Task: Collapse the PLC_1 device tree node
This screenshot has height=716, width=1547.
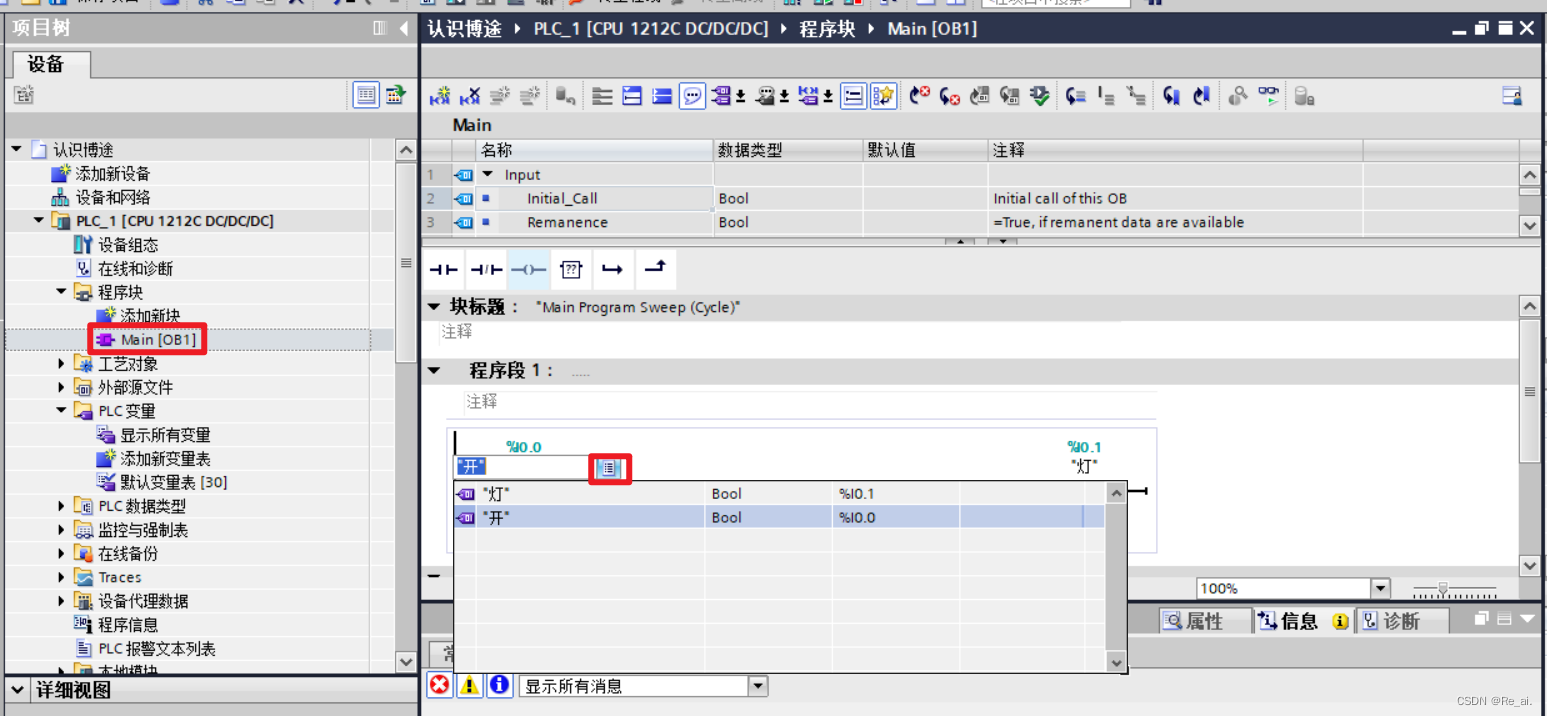Action: point(38,220)
